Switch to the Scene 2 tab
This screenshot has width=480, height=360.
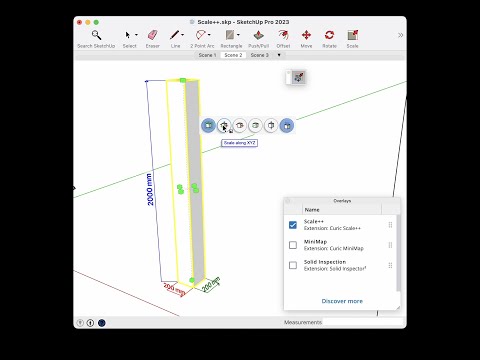233,55
